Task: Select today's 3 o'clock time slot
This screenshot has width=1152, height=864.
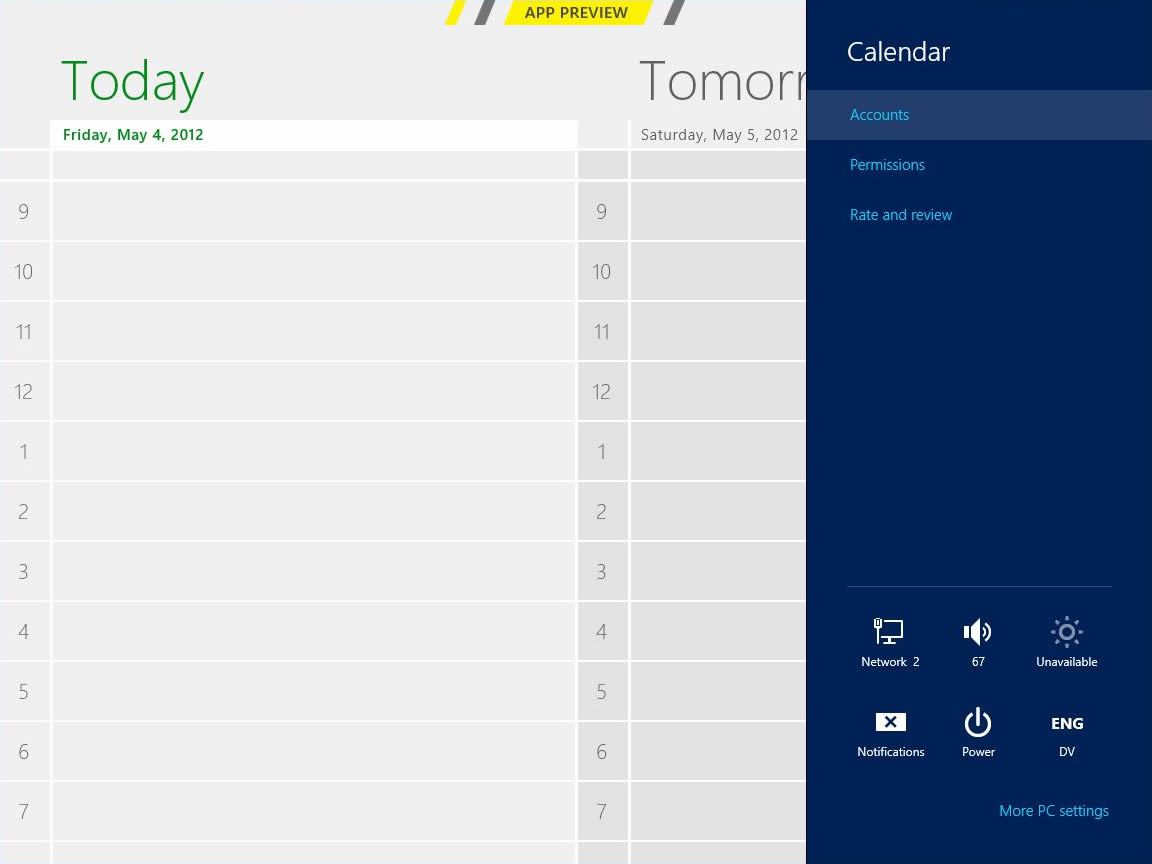Action: click(313, 571)
